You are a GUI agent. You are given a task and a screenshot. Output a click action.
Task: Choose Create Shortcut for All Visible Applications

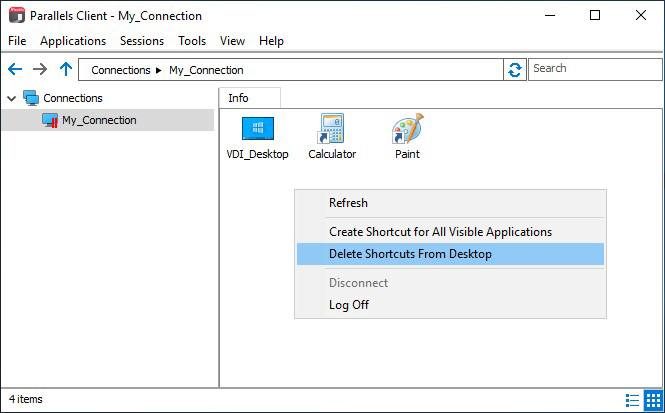450,232
